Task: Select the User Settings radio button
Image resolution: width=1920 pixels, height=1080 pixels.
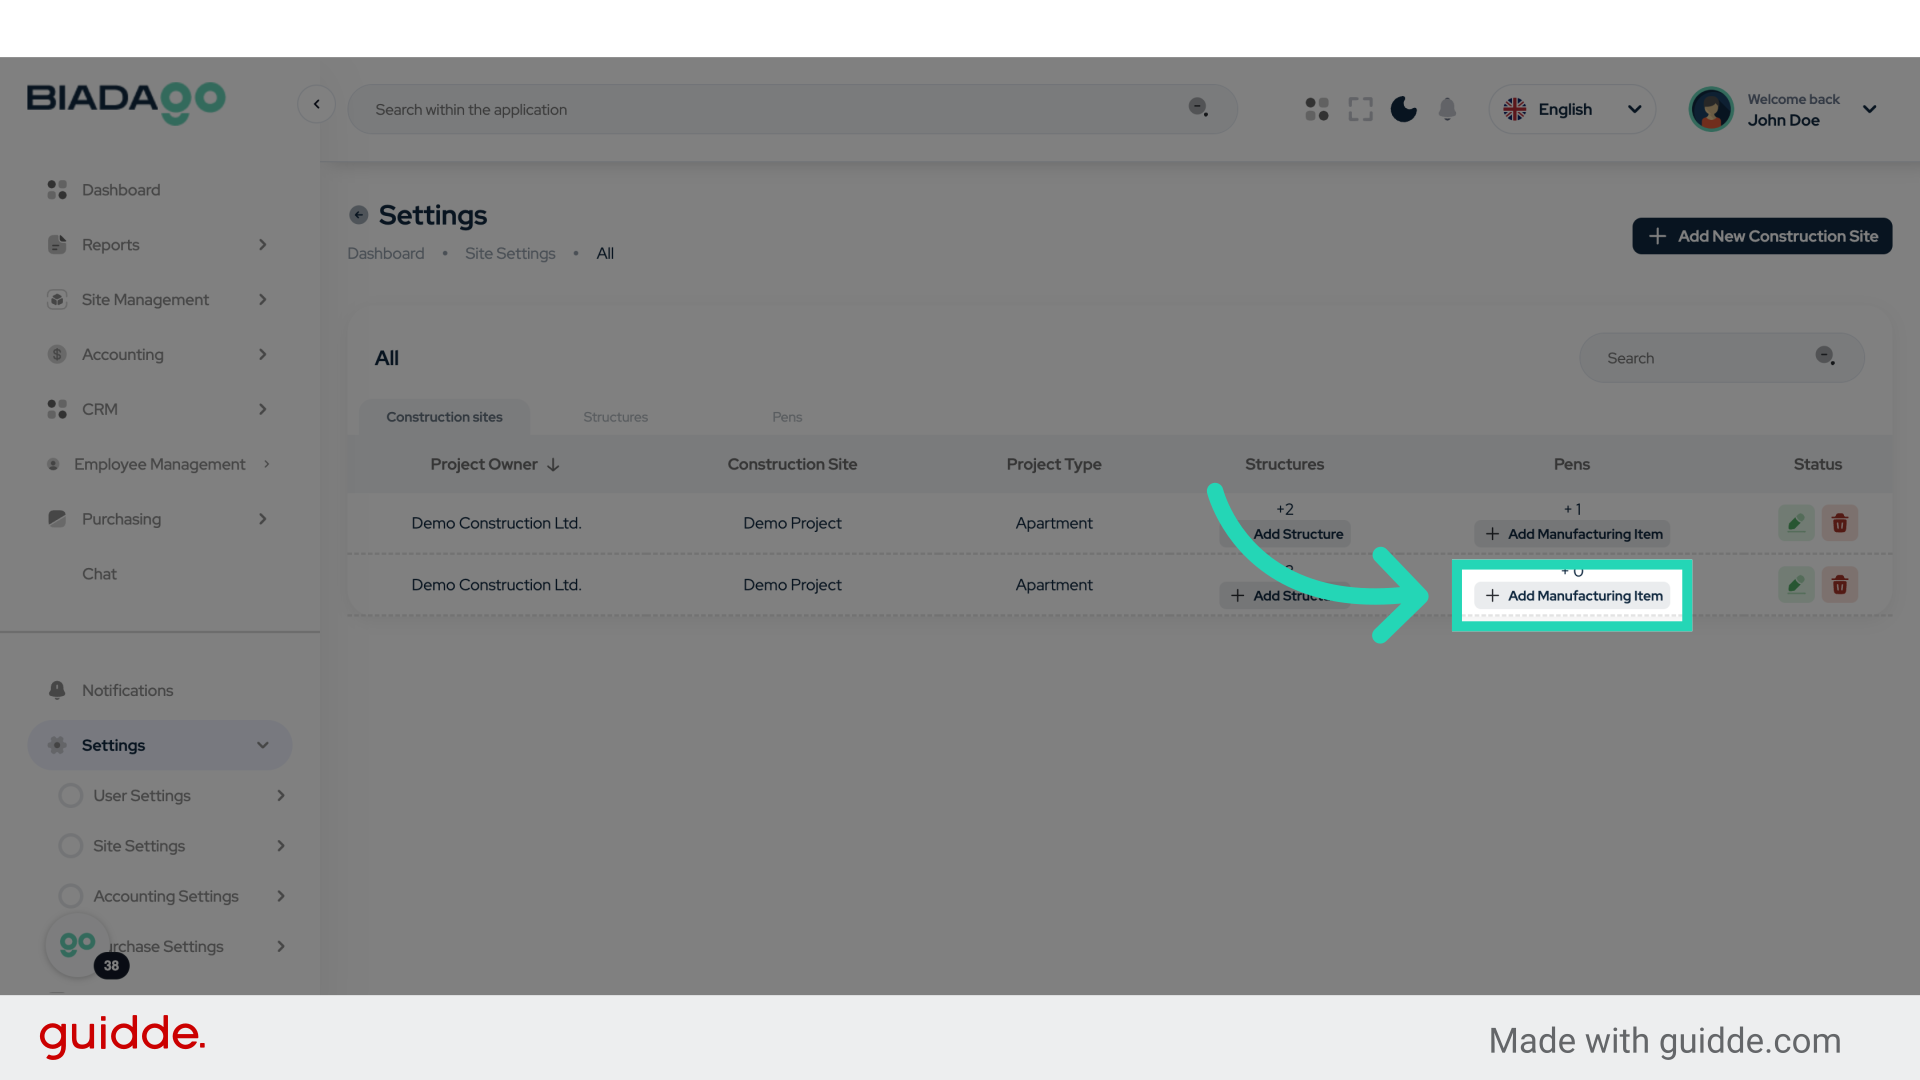Action: pos(70,795)
